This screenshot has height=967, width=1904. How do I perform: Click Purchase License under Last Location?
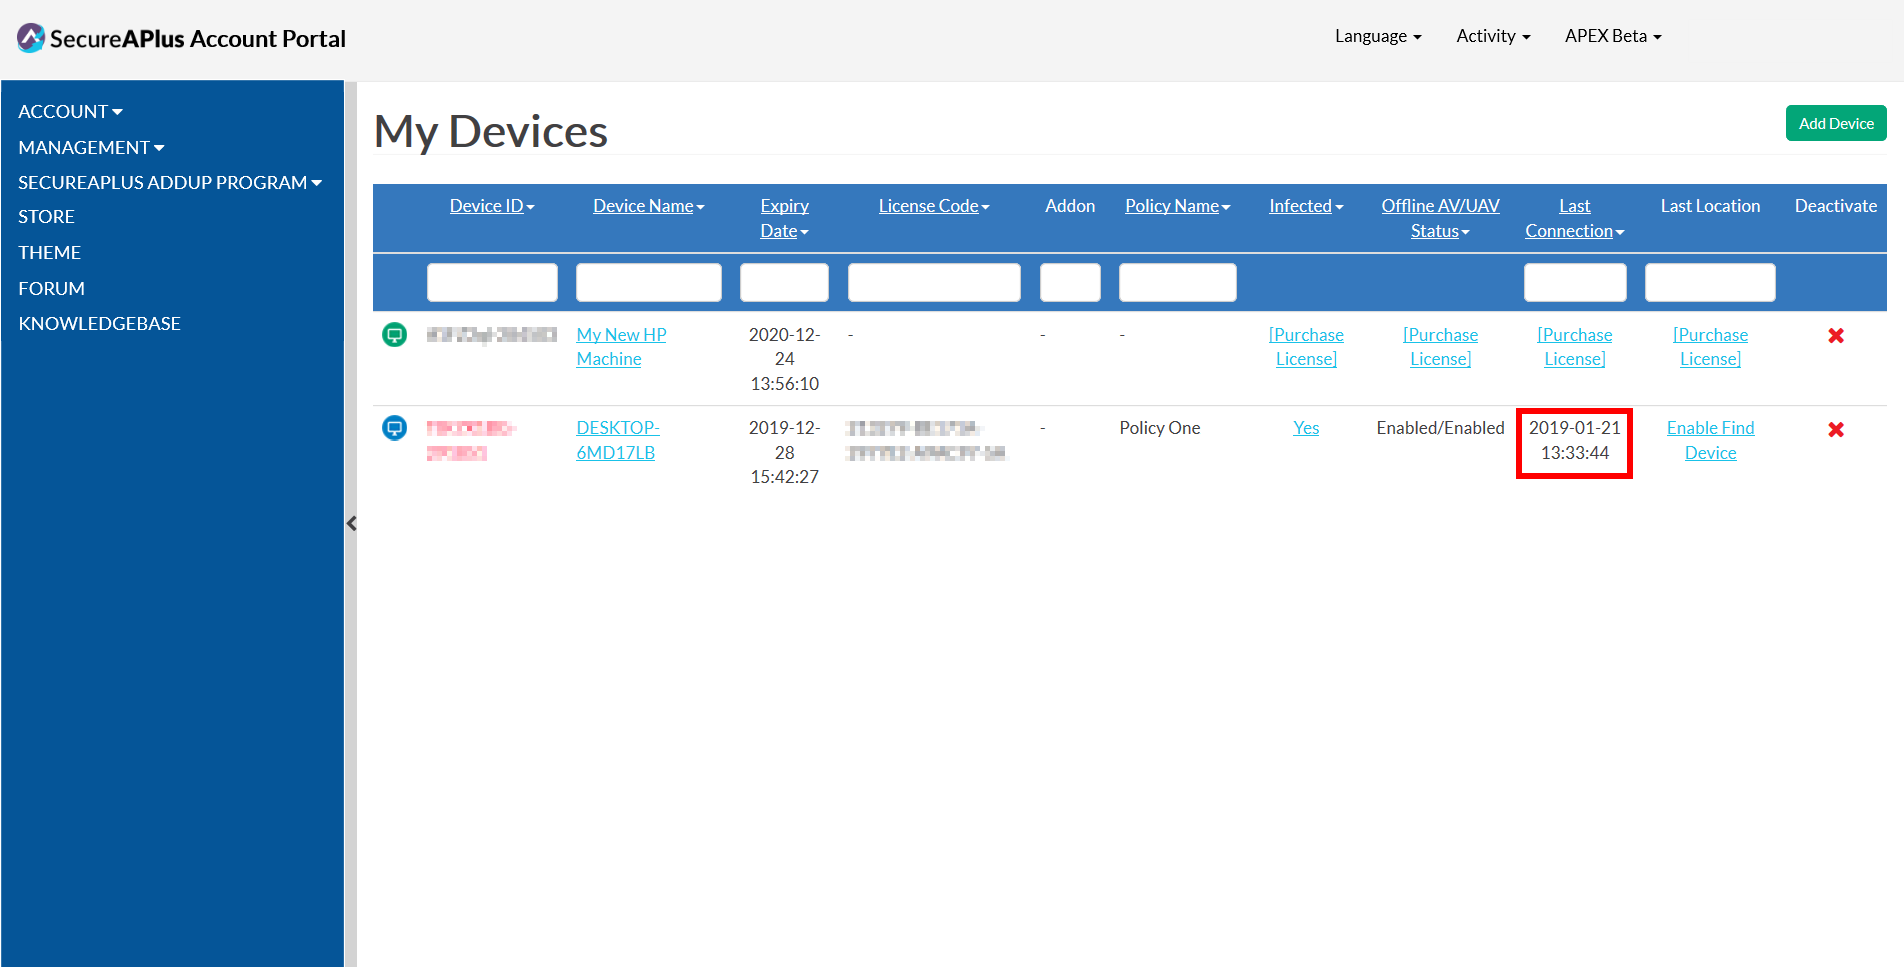pos(1710,347)
